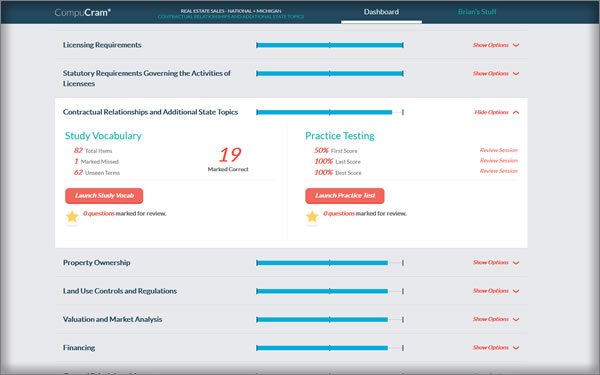Open the Dashboard tab
This screenshot has height=375, width=600.
tap(381, 12)
